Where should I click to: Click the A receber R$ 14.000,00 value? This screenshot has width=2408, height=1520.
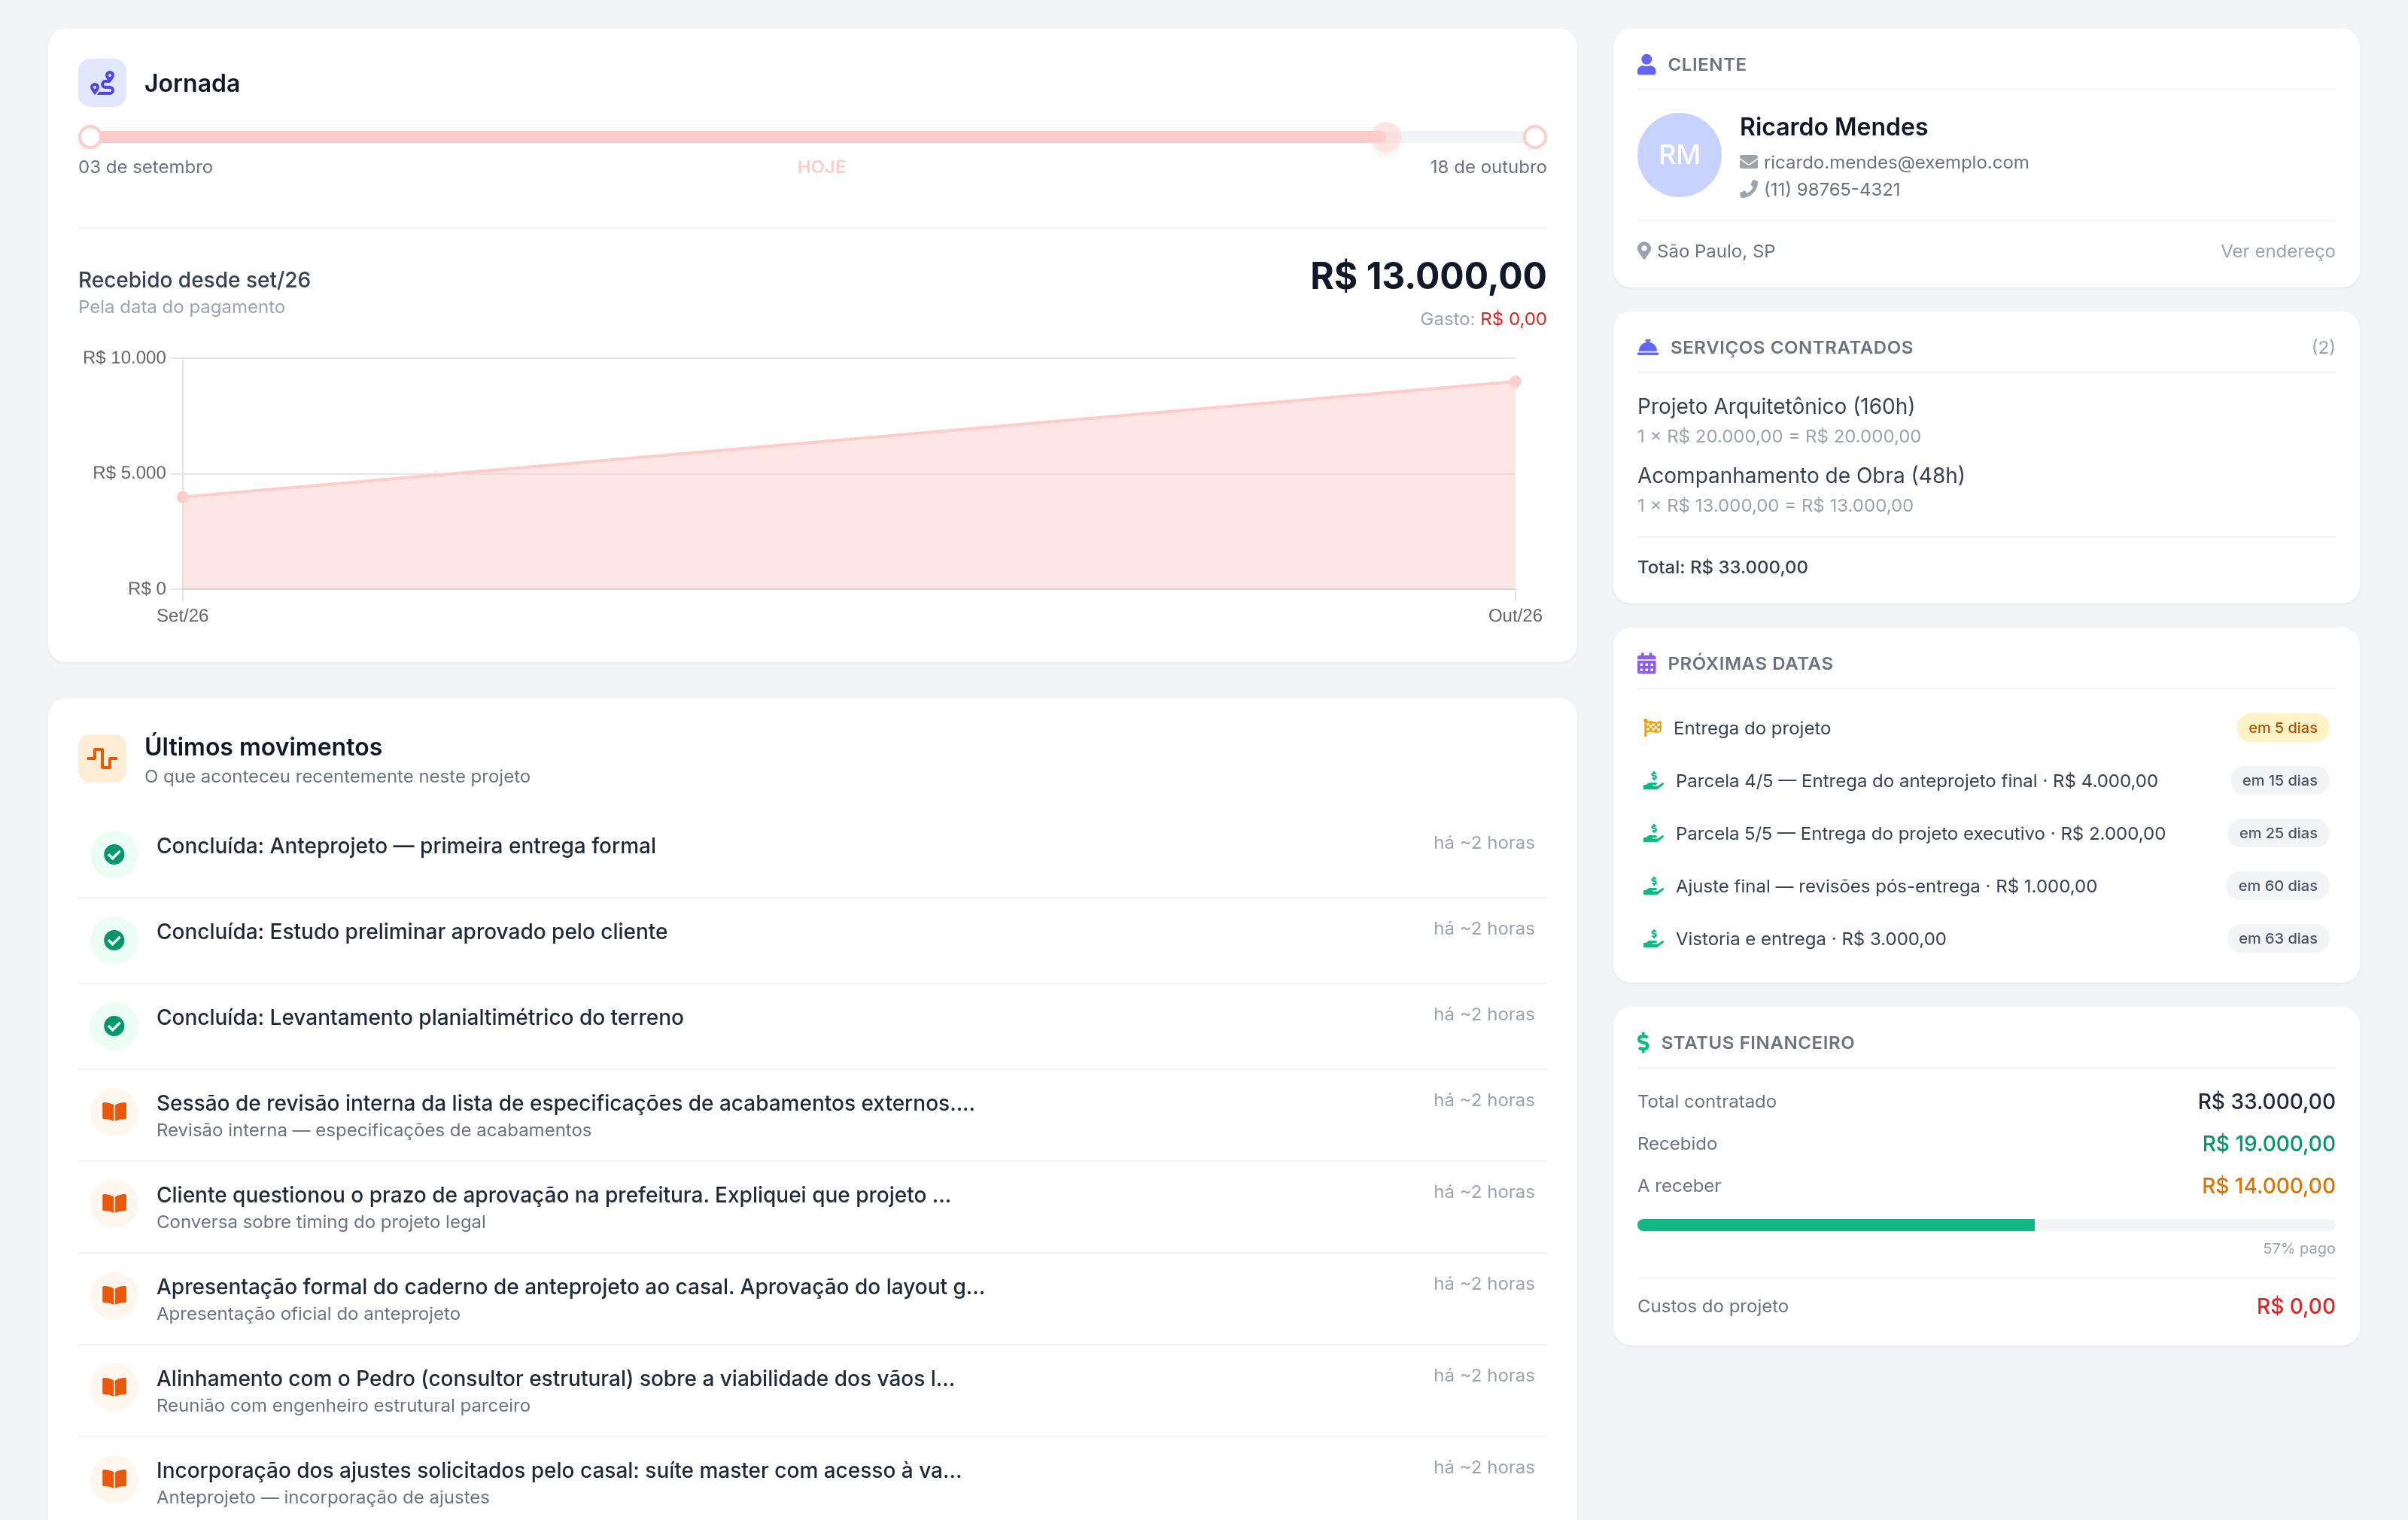[x=2268, y=1186]
